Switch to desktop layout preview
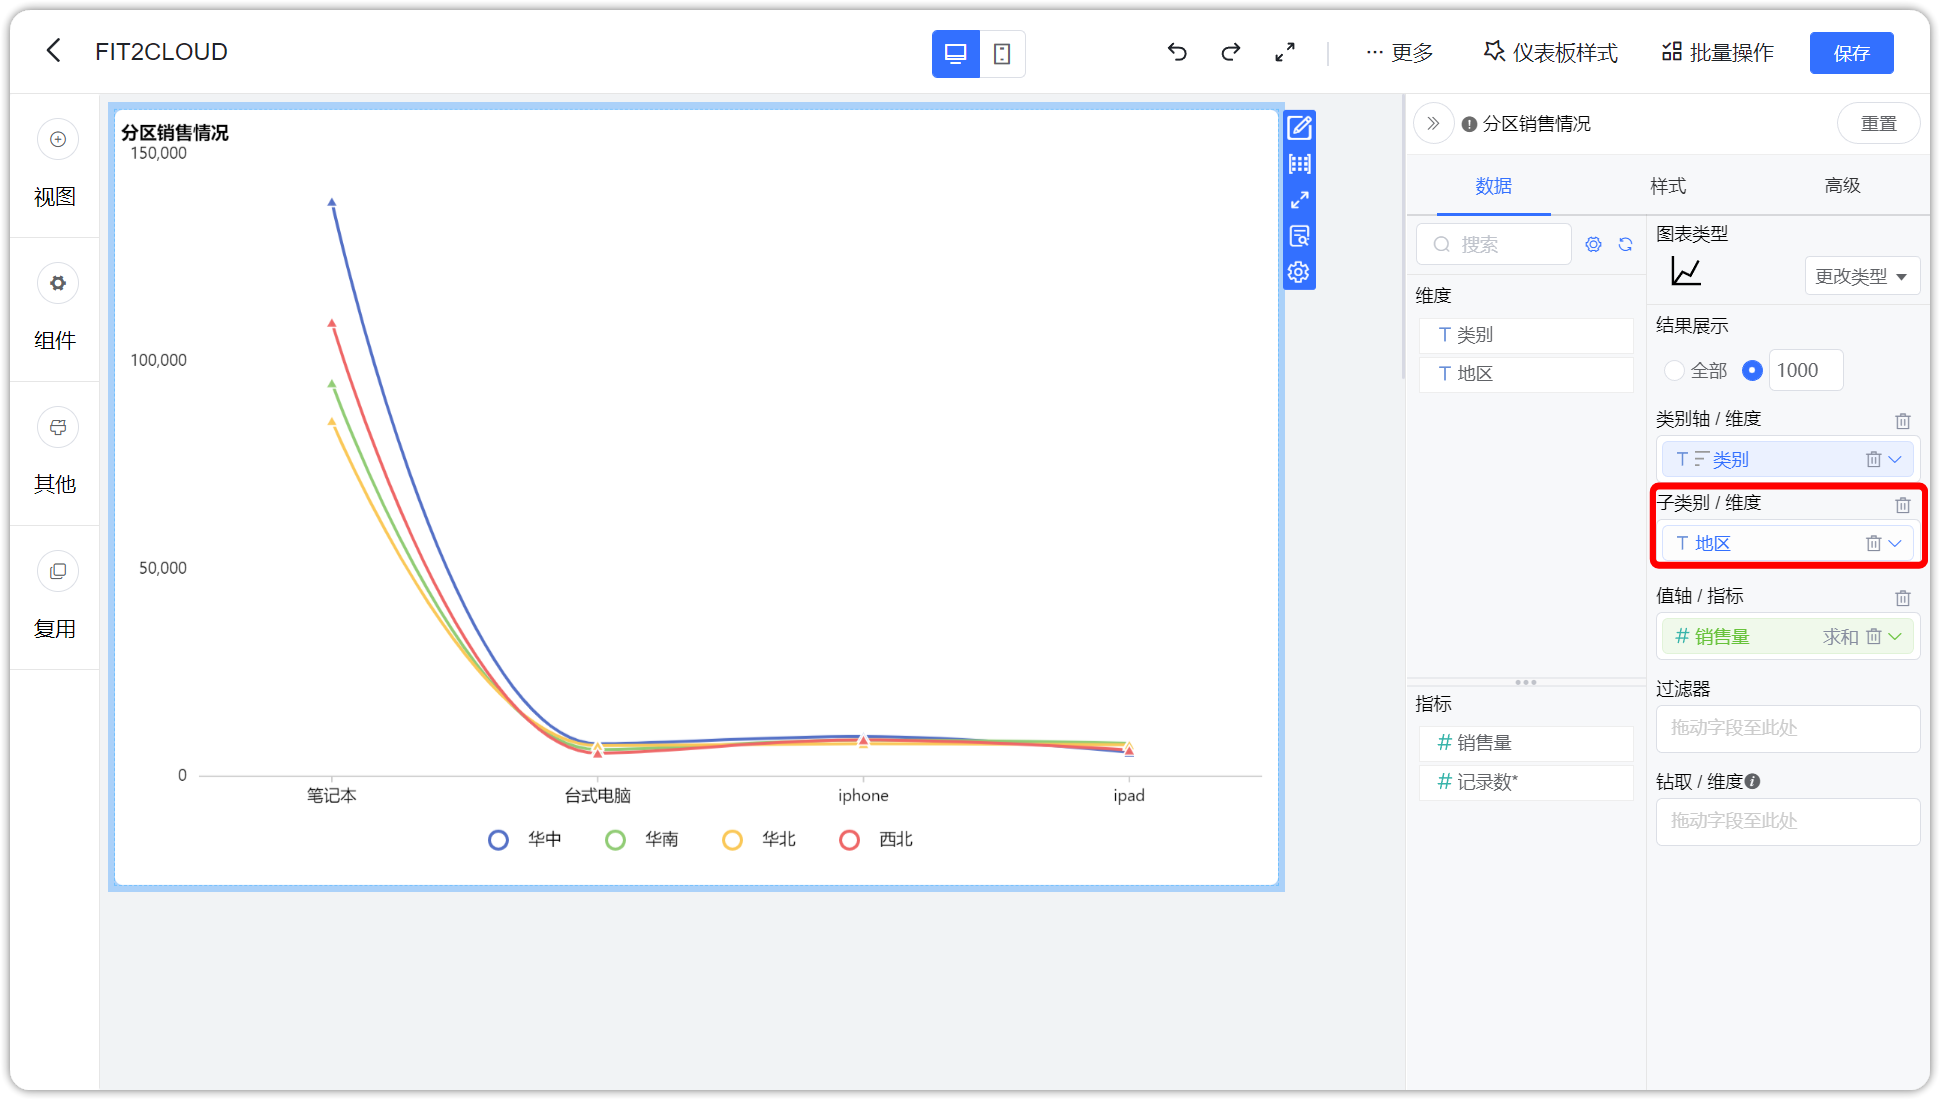 [955, 54]
